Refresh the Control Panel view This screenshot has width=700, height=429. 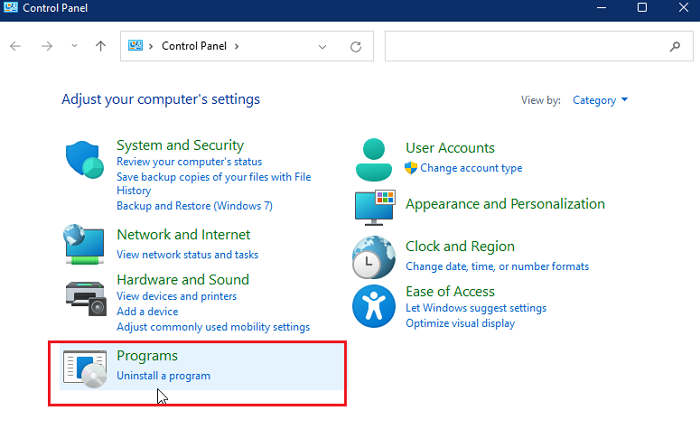click(355, 47)
